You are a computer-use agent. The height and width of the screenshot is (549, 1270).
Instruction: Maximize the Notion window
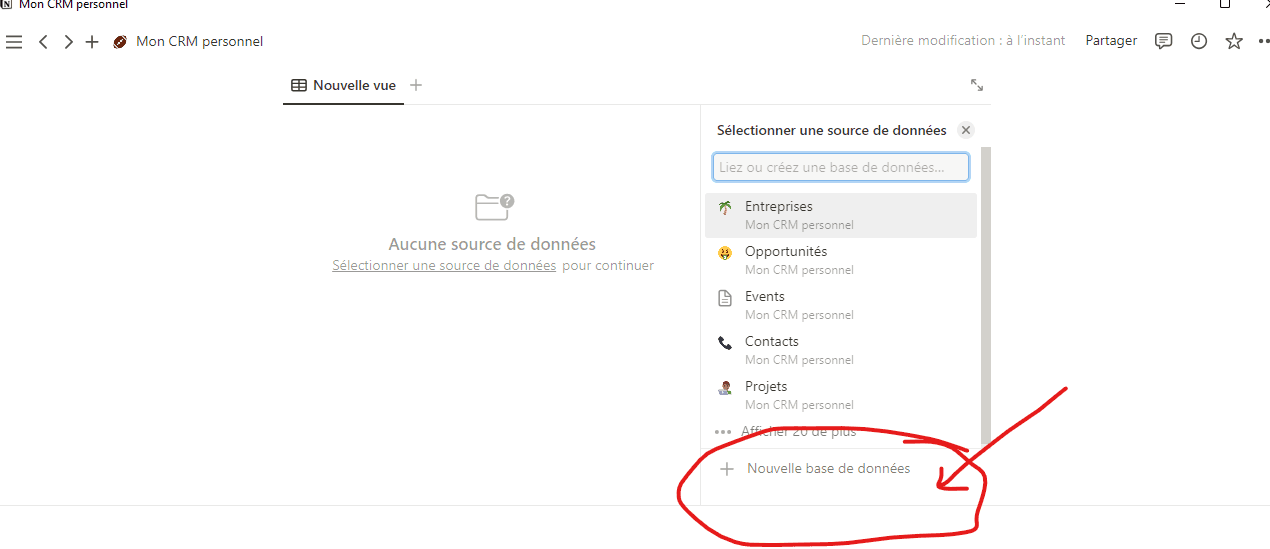(x=1225, y=4)
